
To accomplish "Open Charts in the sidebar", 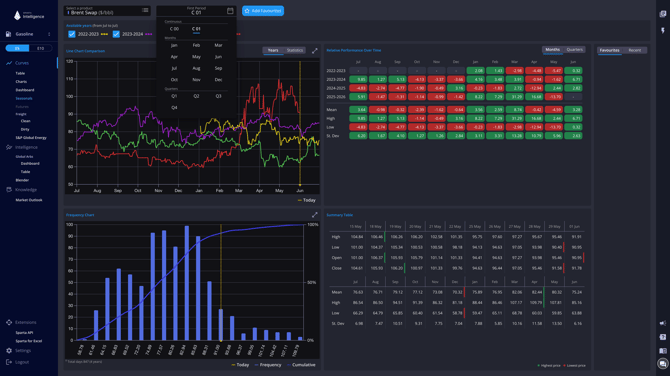I will [x=21, y=81].
